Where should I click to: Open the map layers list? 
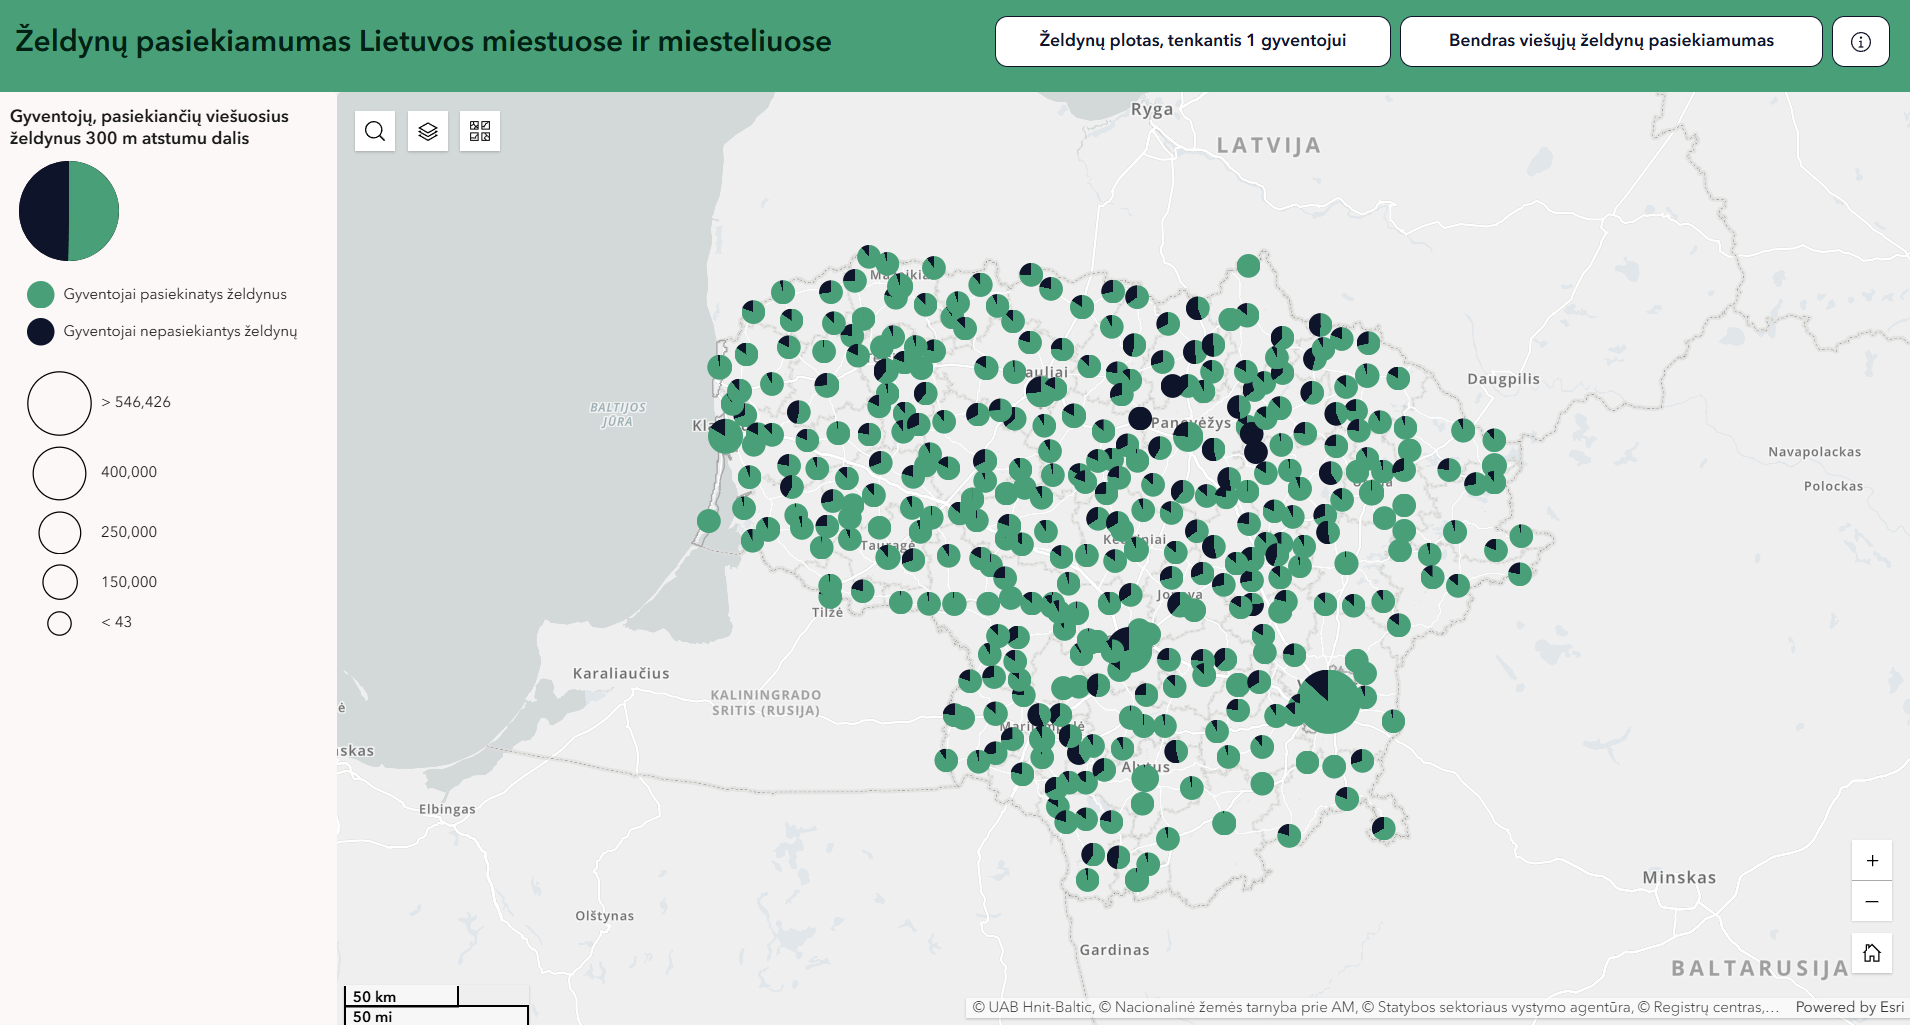pos(428,131)
